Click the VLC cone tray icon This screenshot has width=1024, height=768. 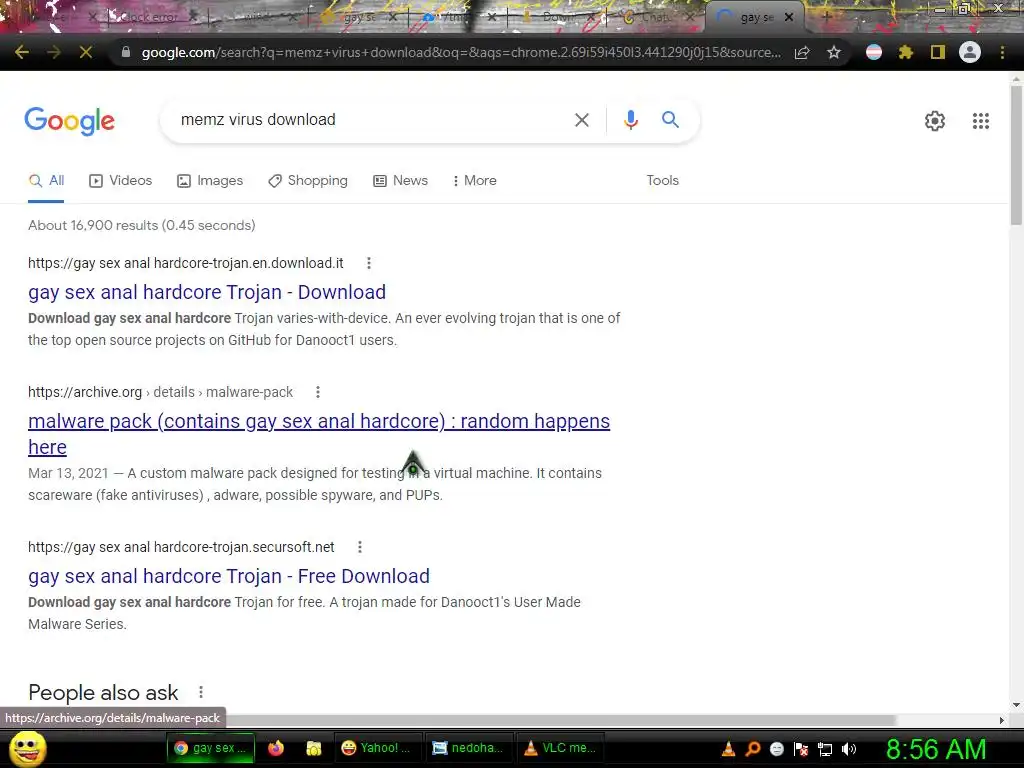728,749
